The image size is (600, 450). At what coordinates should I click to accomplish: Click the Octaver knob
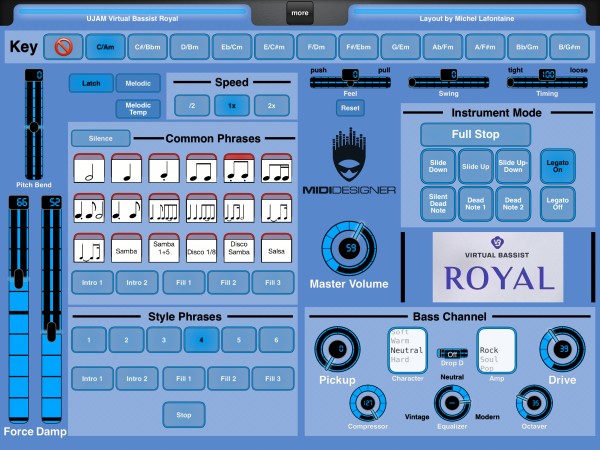(534, 403)
